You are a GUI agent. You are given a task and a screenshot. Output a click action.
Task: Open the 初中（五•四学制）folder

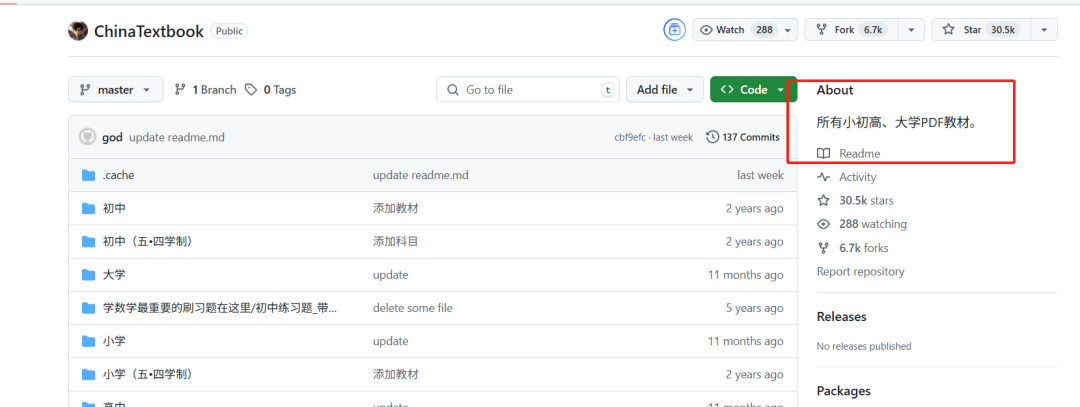pos(147,241)
